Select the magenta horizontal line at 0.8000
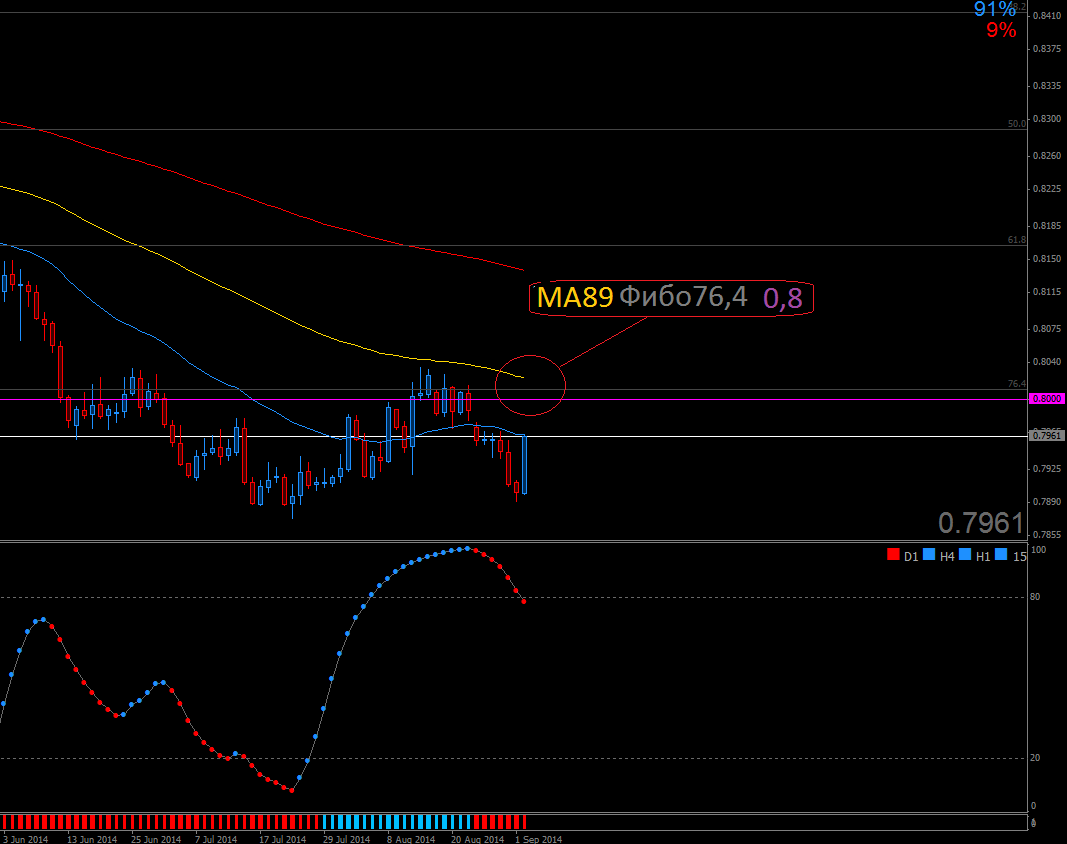 (513, 399)
